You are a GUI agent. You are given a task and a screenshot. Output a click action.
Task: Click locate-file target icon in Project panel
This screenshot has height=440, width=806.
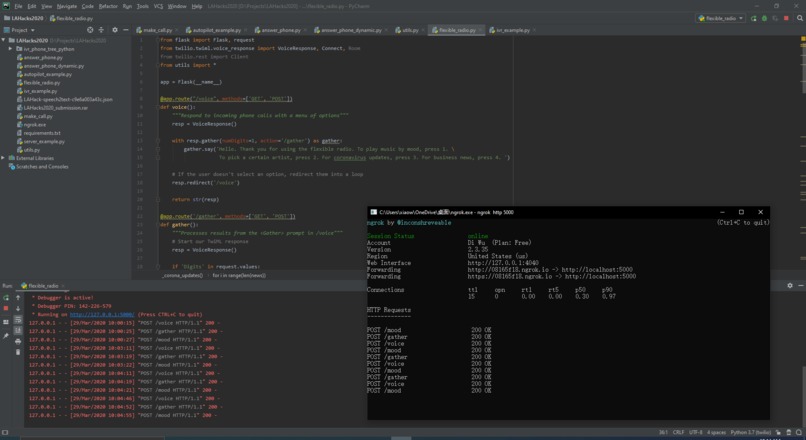(90, 30)
